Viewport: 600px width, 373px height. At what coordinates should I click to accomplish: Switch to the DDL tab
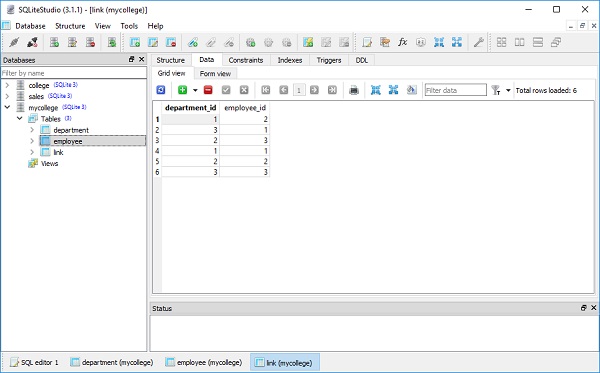362,60
